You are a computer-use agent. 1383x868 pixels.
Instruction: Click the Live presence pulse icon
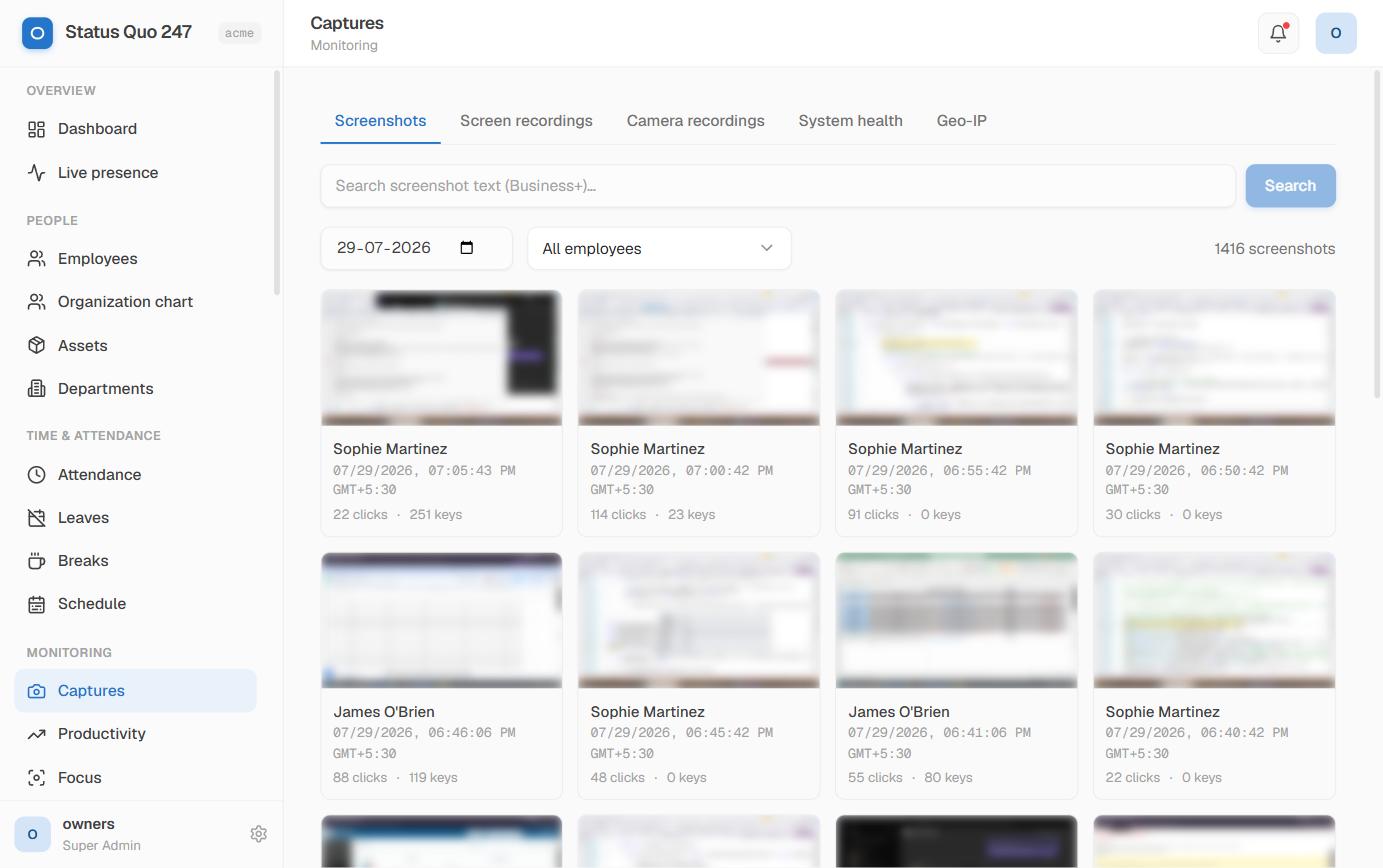click(x=37, y=173)
